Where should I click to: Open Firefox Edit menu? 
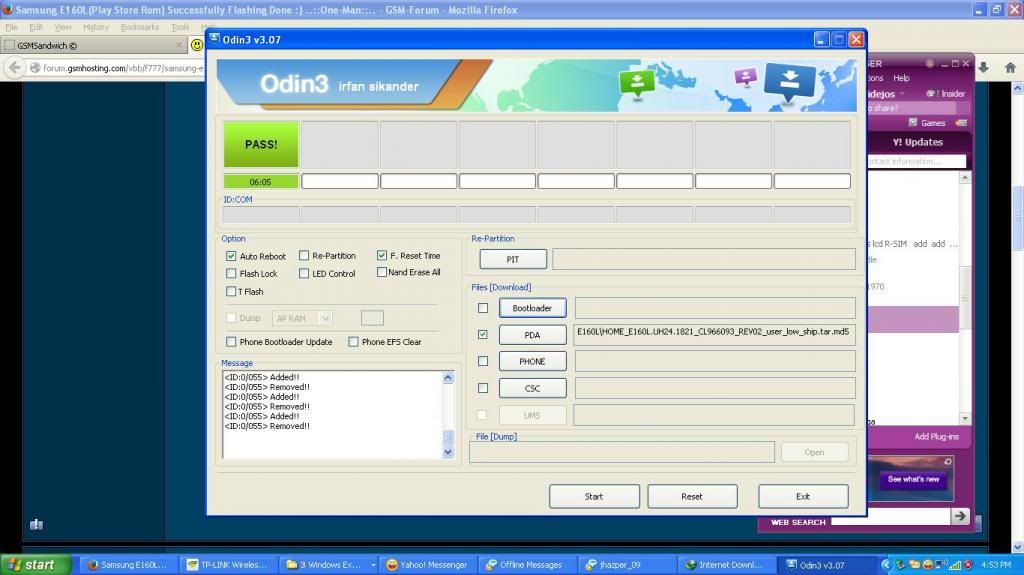(x=36, y=27)
